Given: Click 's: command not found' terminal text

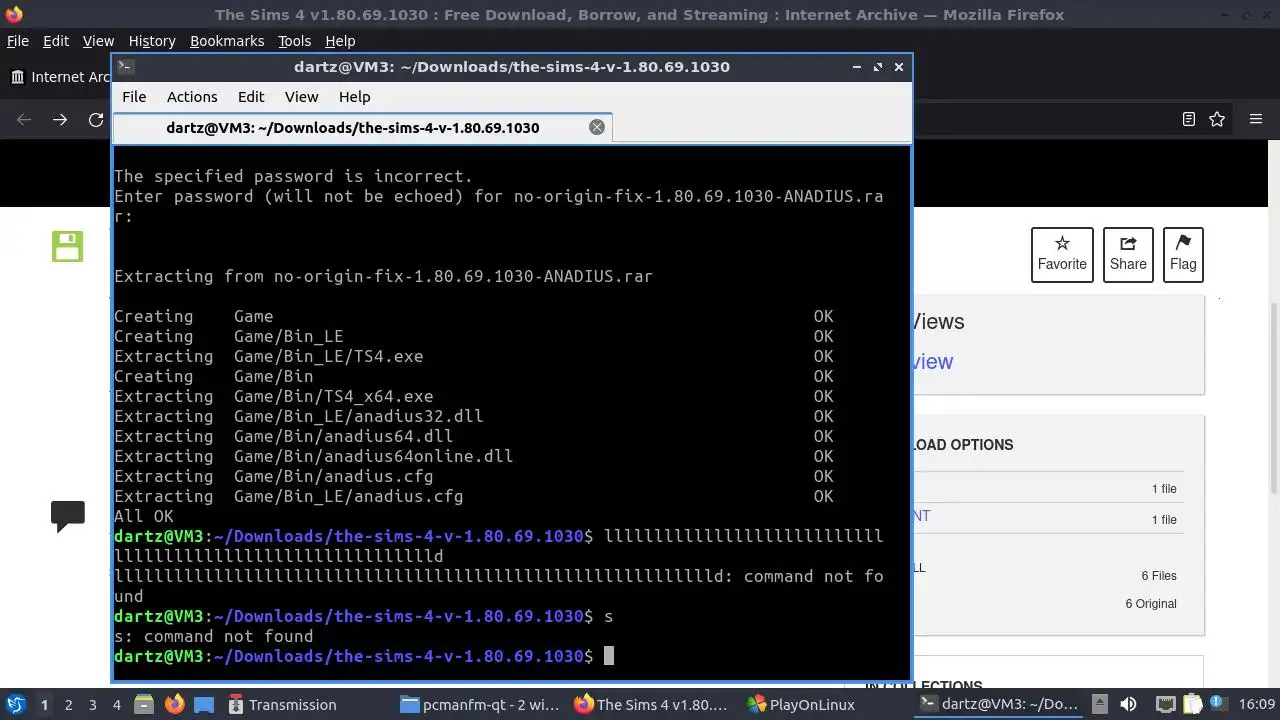Looking at the screenshot, I should click(213, 636).
